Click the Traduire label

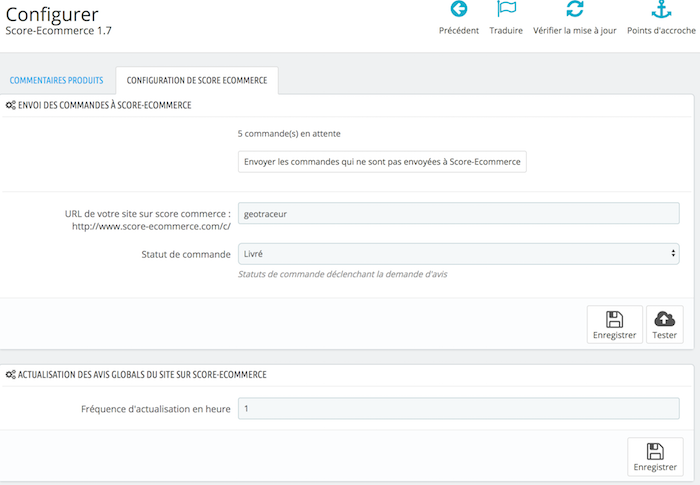click(506, 30)
